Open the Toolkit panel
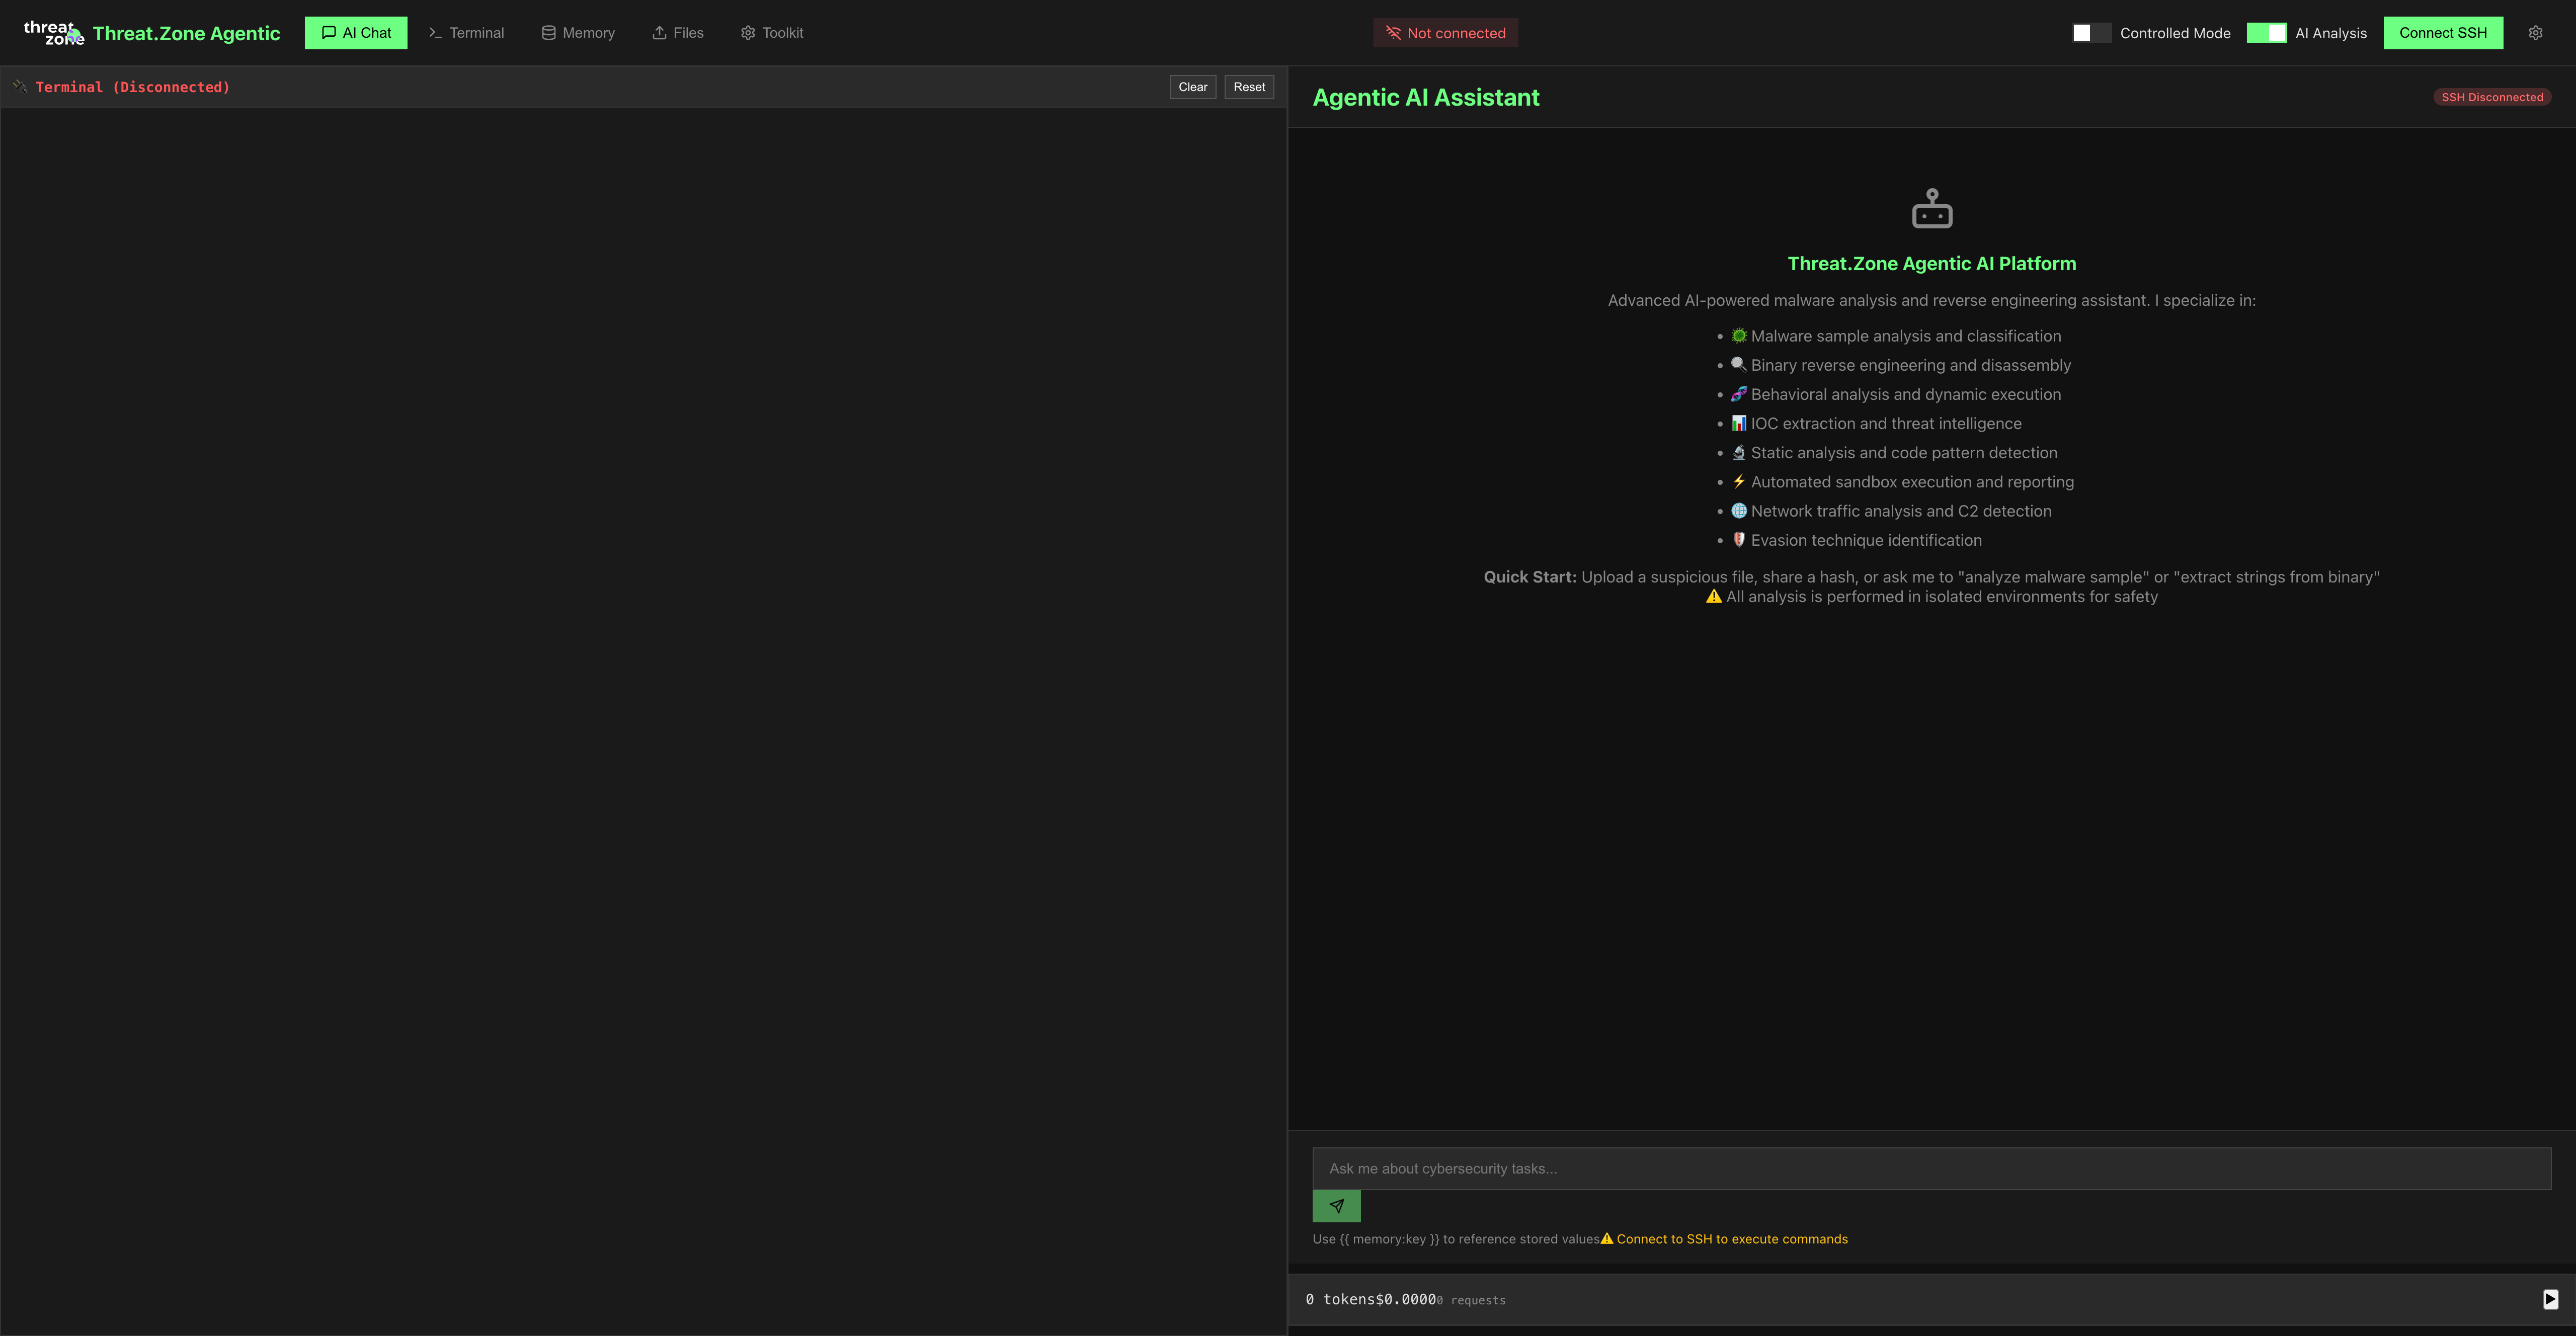2576x1336 pixels. tap(771, 32)
